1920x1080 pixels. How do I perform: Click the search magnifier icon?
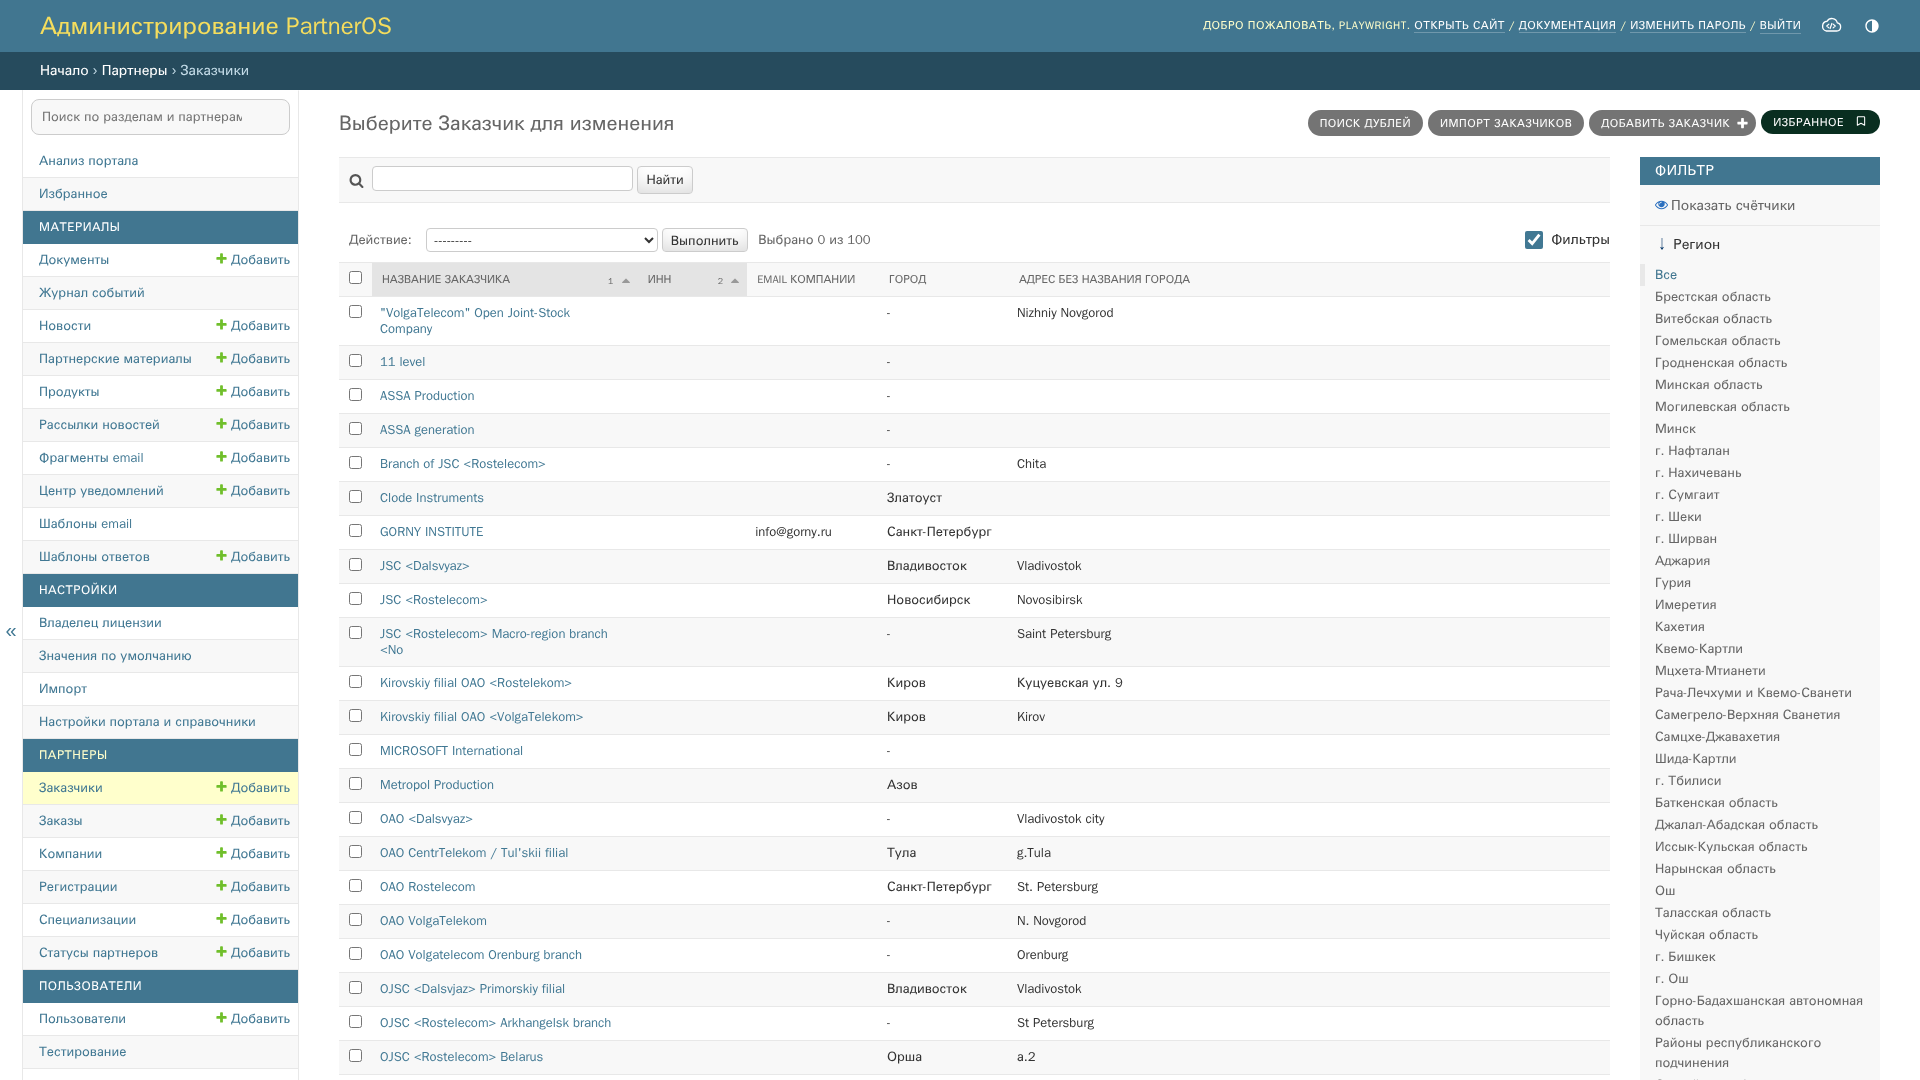coord(356,181)
